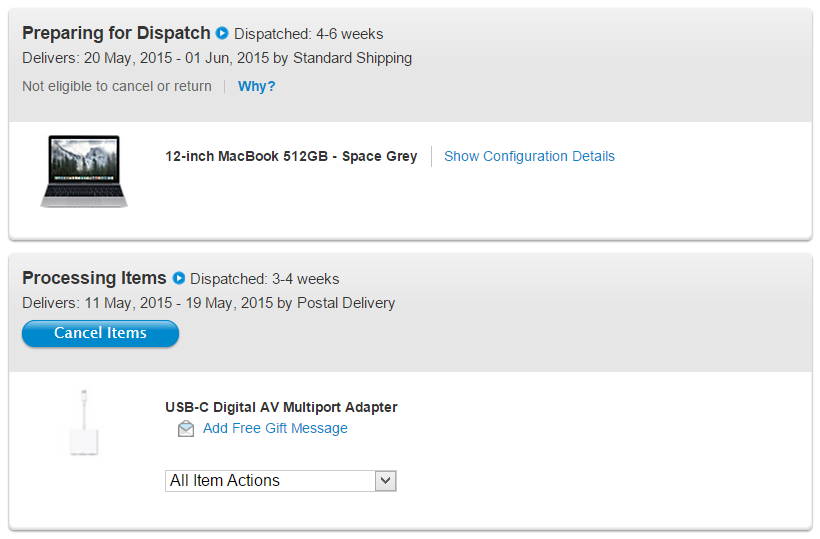The image size is (820, 539).
Task: Click the Standard Shipping delivery dates line
Action: tap(217, 58)
